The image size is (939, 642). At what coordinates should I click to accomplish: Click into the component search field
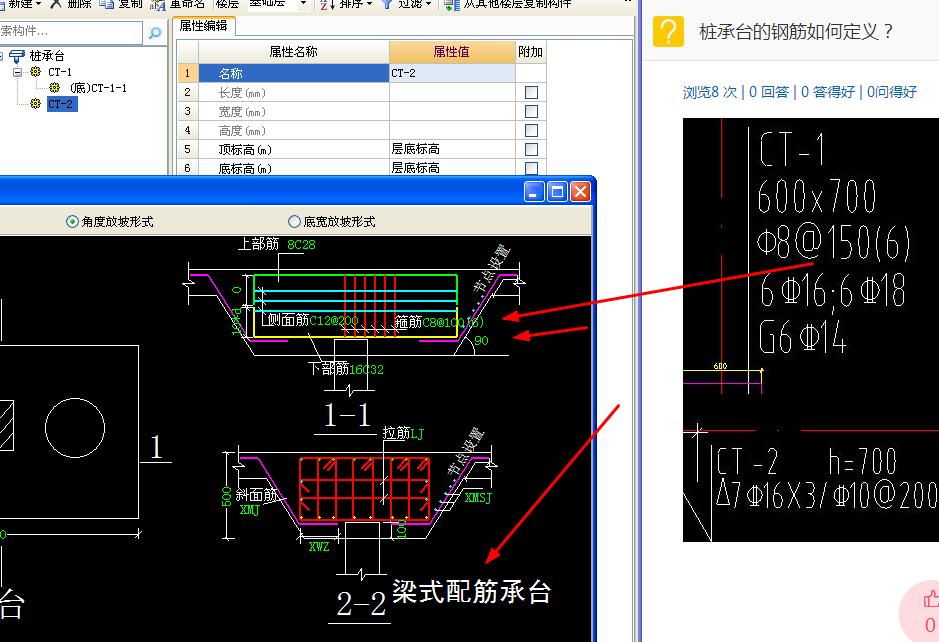[71, 32]
